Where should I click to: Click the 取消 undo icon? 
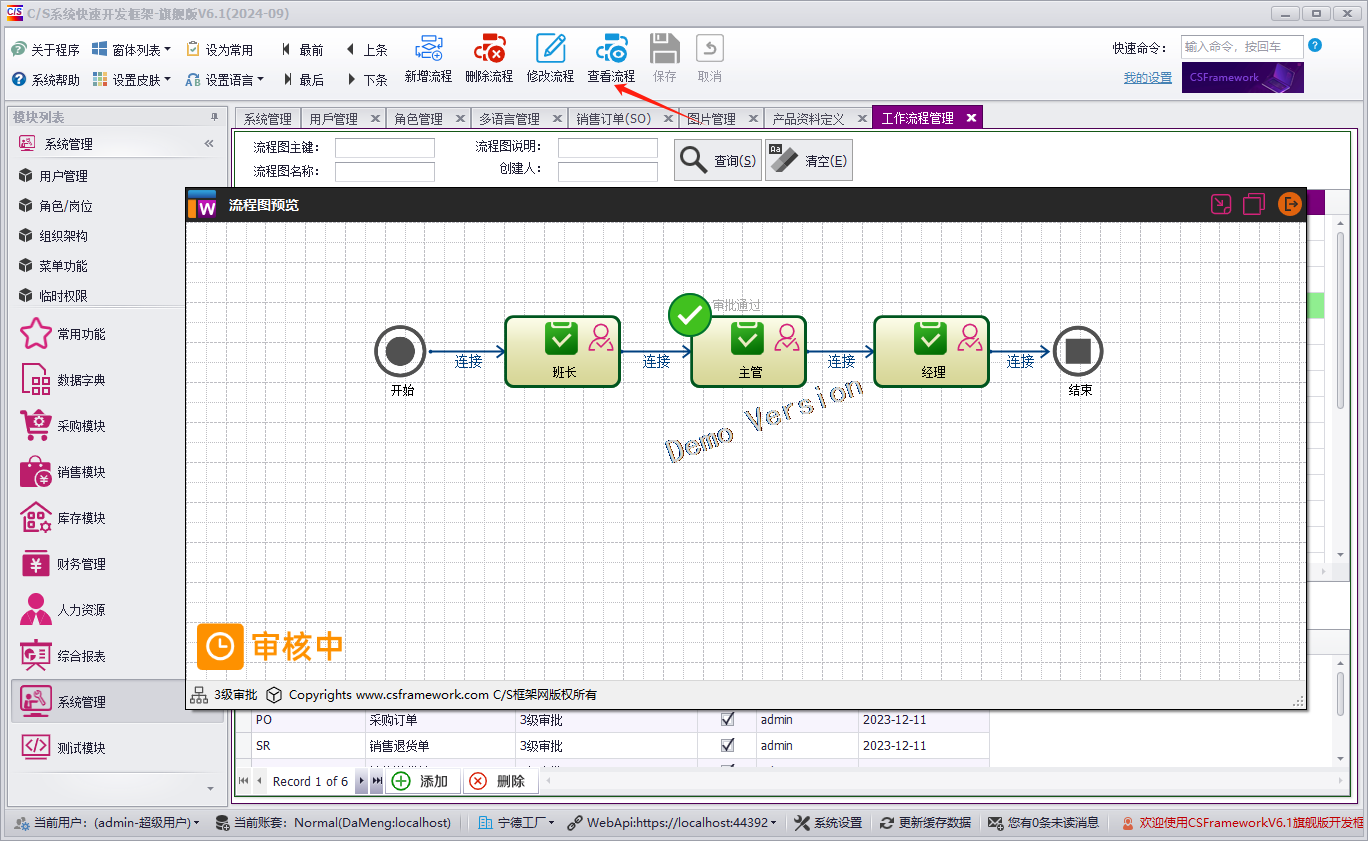point(709,57)
